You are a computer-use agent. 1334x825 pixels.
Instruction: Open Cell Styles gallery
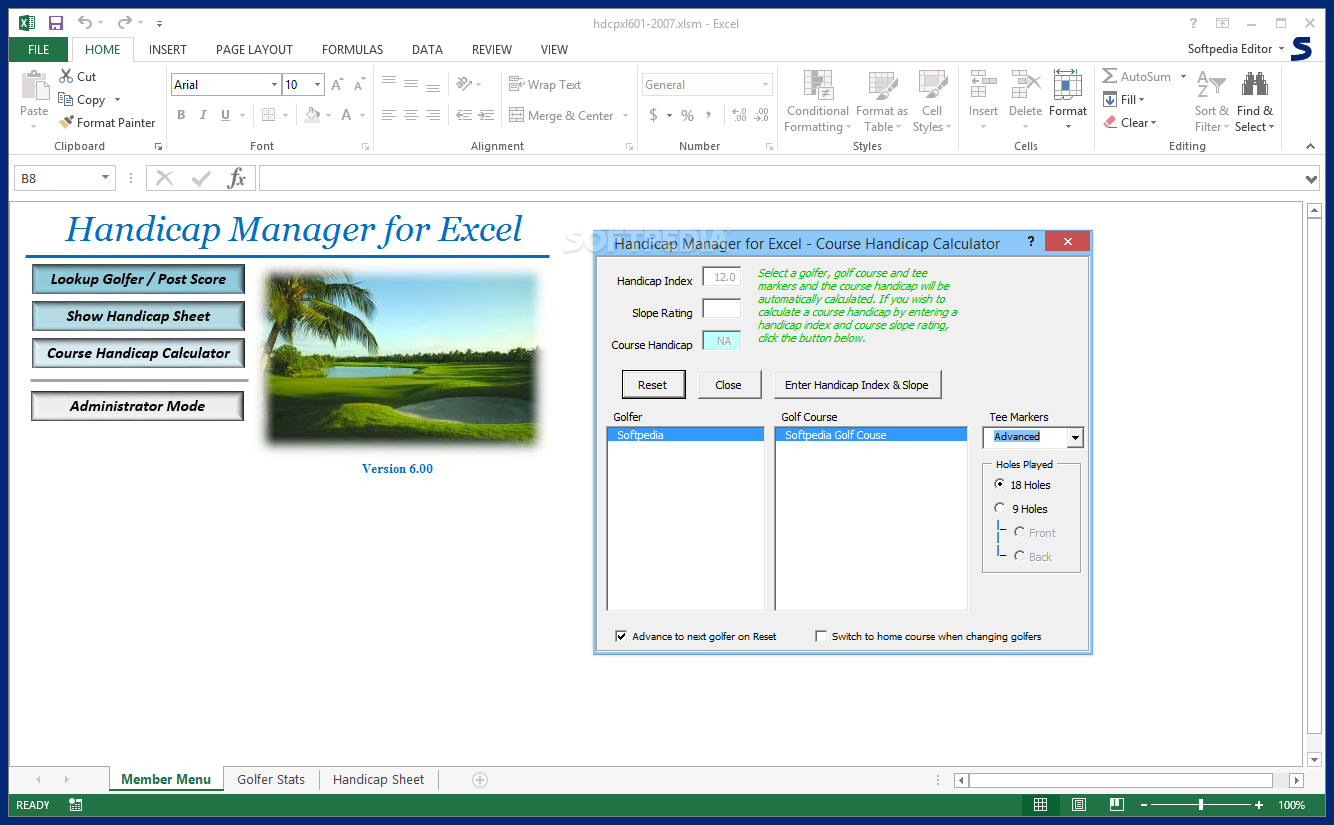pyautogui.click(x=932, y=102)
